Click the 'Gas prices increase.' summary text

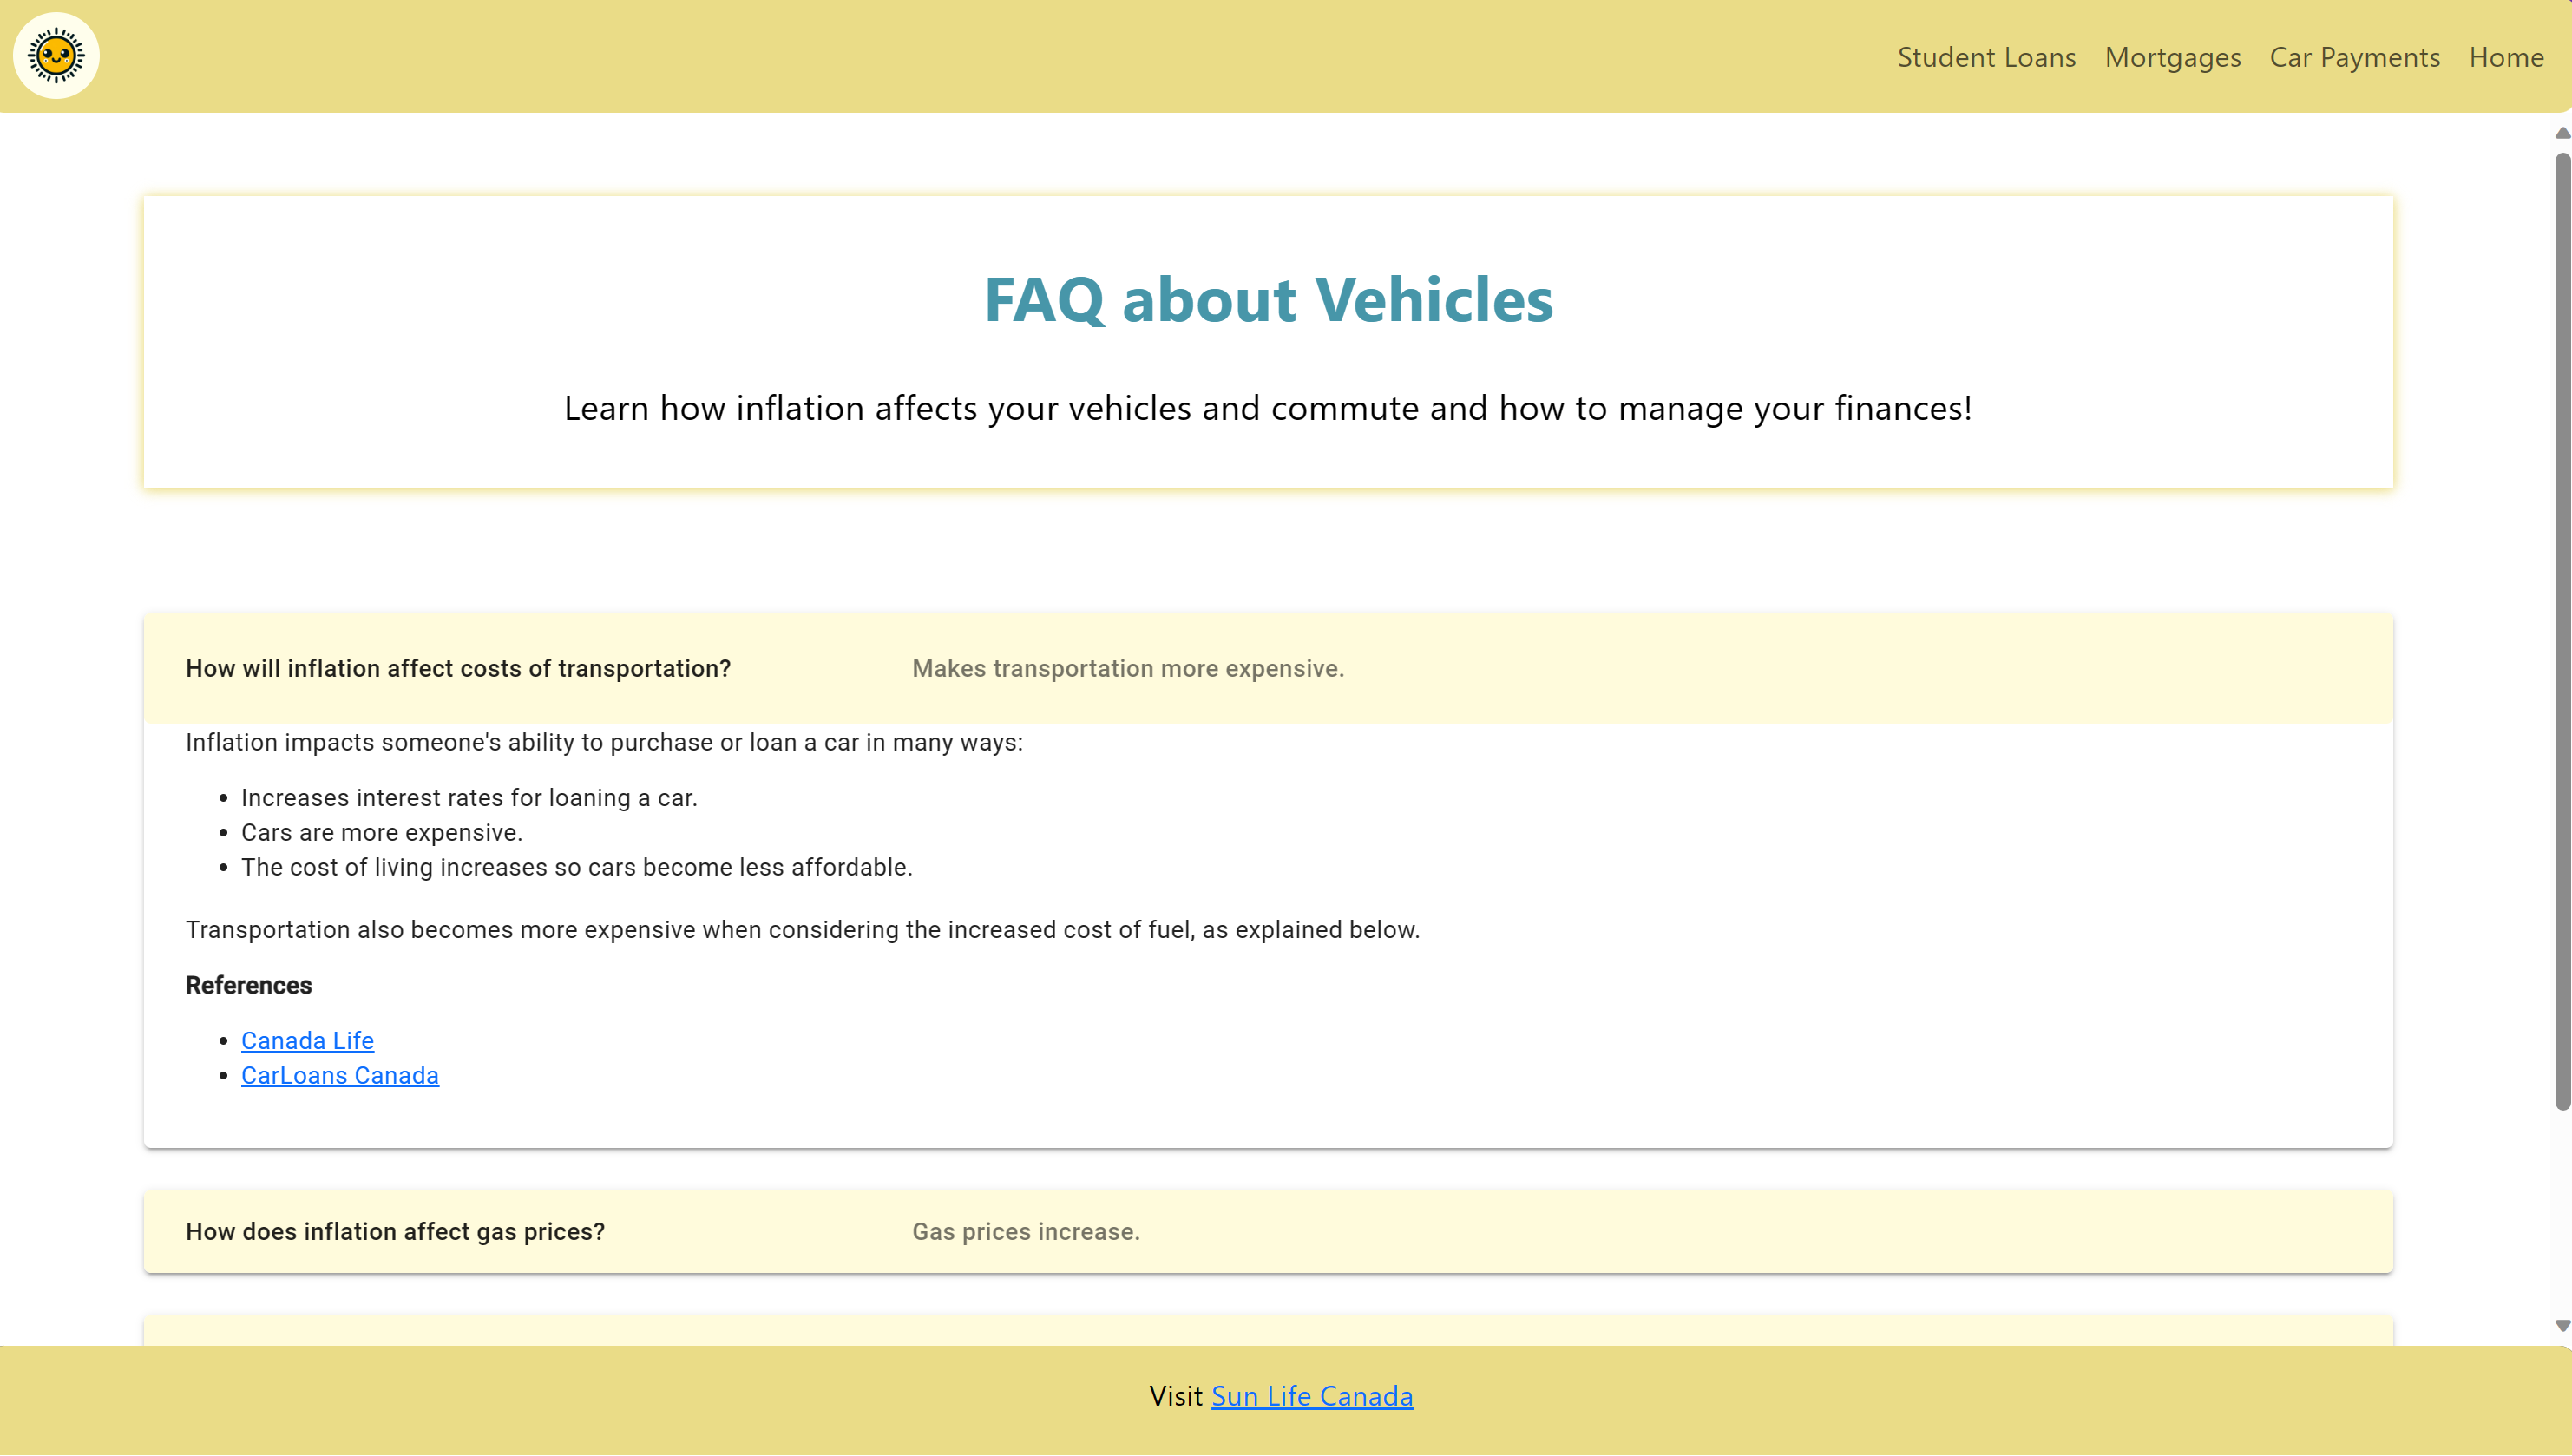coord(1025,1231)
